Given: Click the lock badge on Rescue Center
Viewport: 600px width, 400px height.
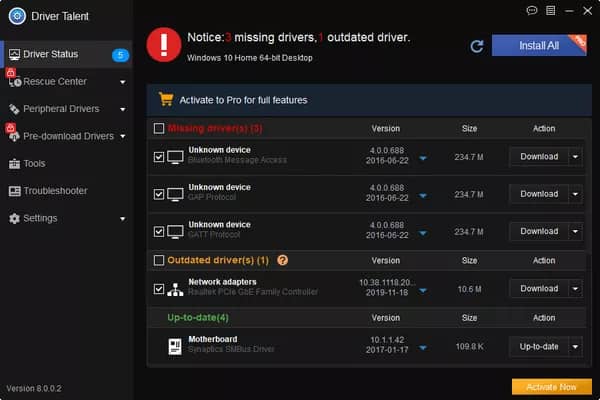Looking at the screenshot, I should pos(10,72).
